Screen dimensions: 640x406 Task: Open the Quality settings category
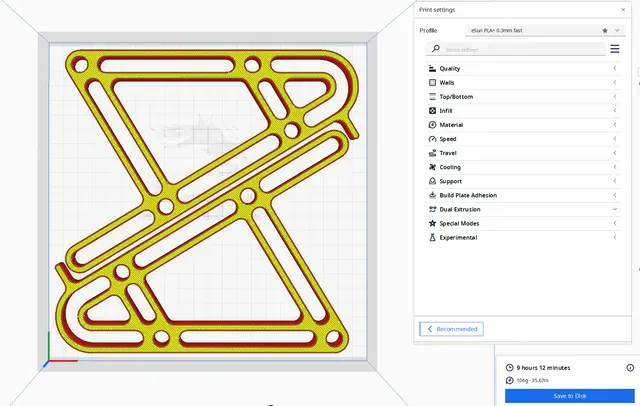point(522,69)
